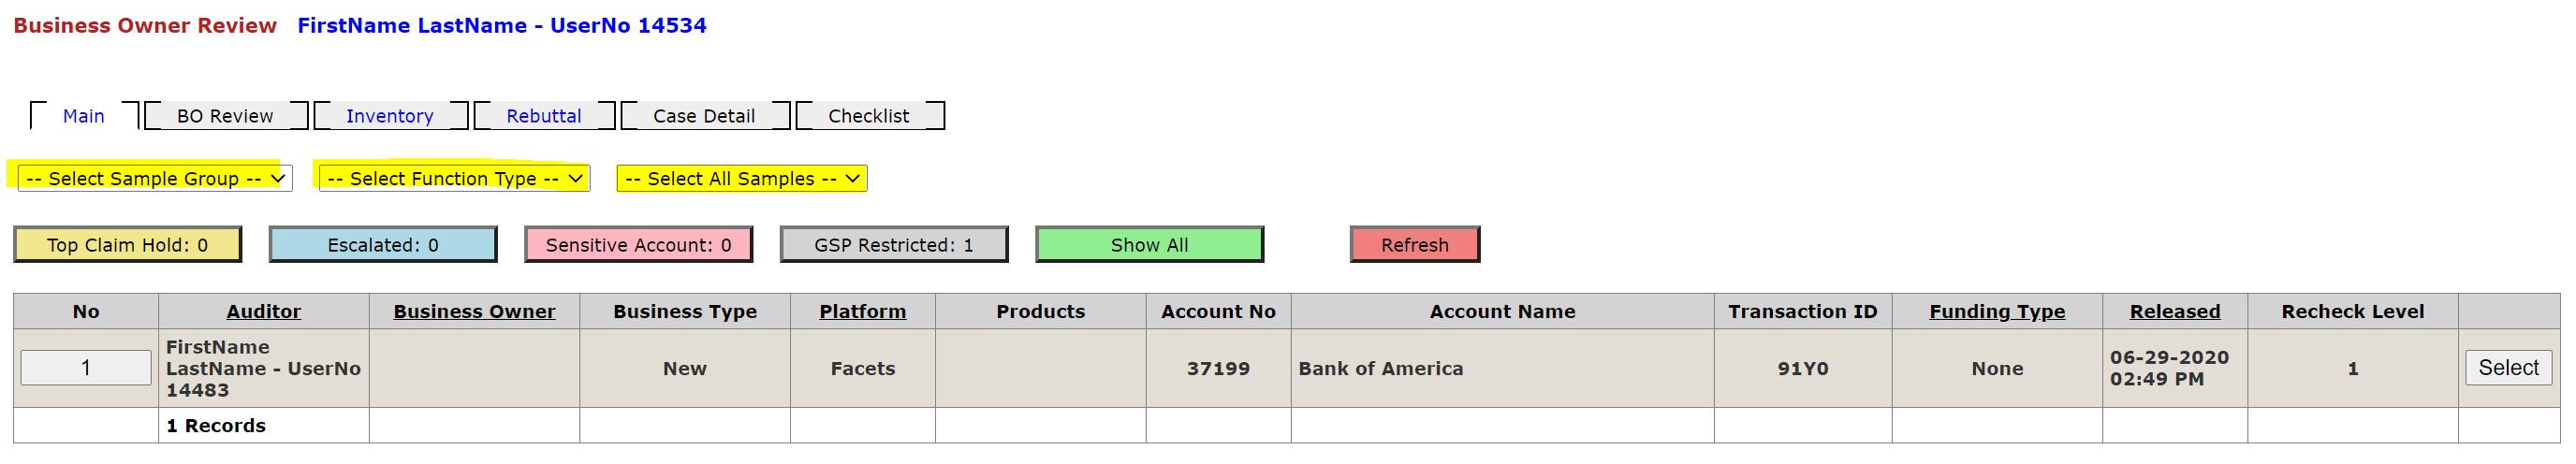Click the red Refresh button
This screenshot has height=464, width=2576.
pos(1415,245)
